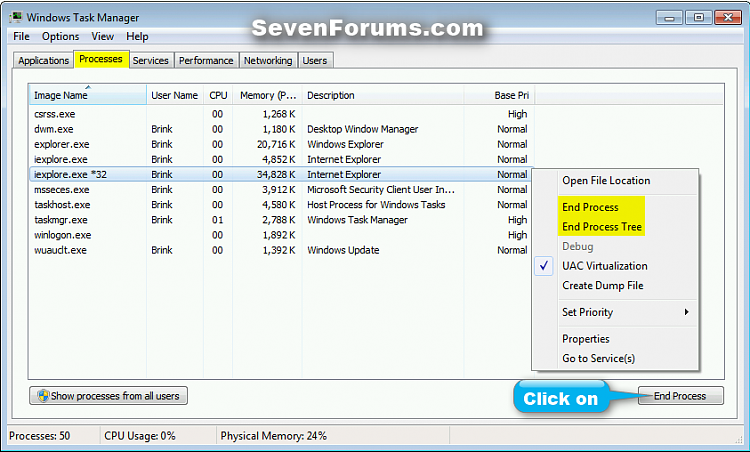750x452 pixels.
Task: Expand the Set Priority submenu arrow
Action: [x=686, y=312]
